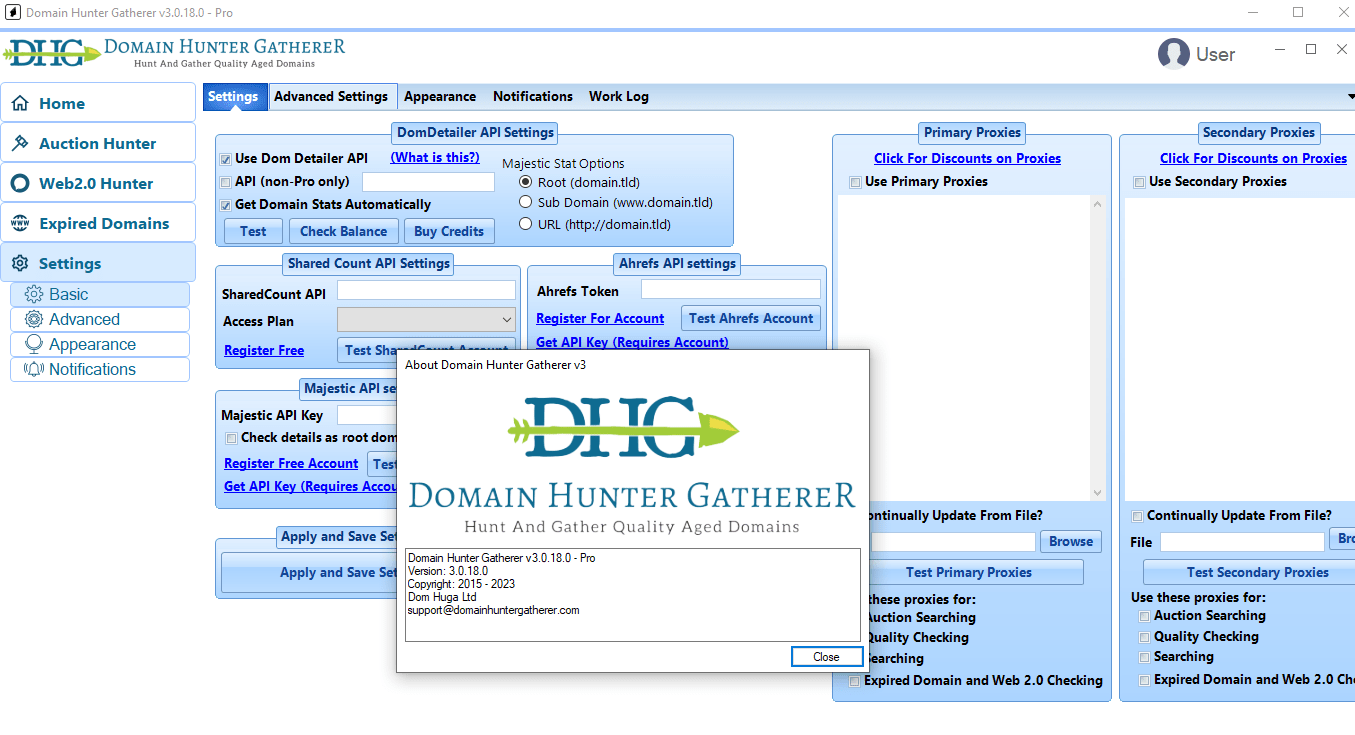
Task: Switch to the Notifications tab
Action: pos(533,96)
